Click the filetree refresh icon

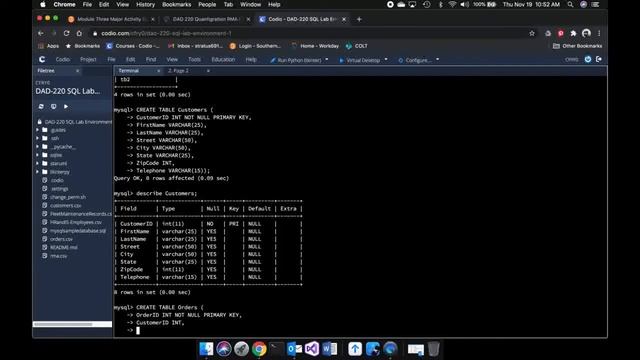[x=41, y=106]
